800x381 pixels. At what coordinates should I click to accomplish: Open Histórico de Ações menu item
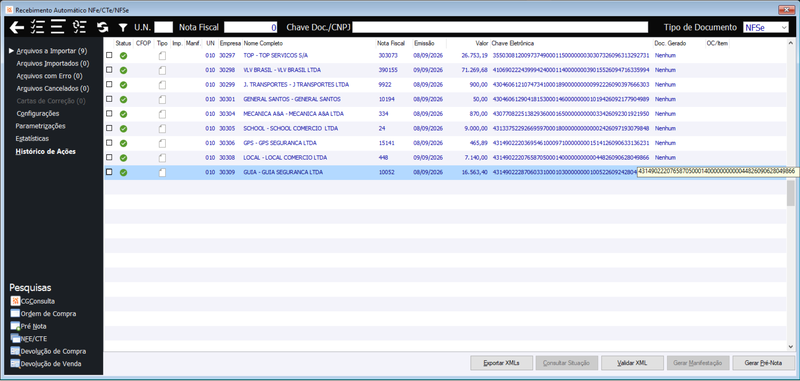tap(45, 151)
